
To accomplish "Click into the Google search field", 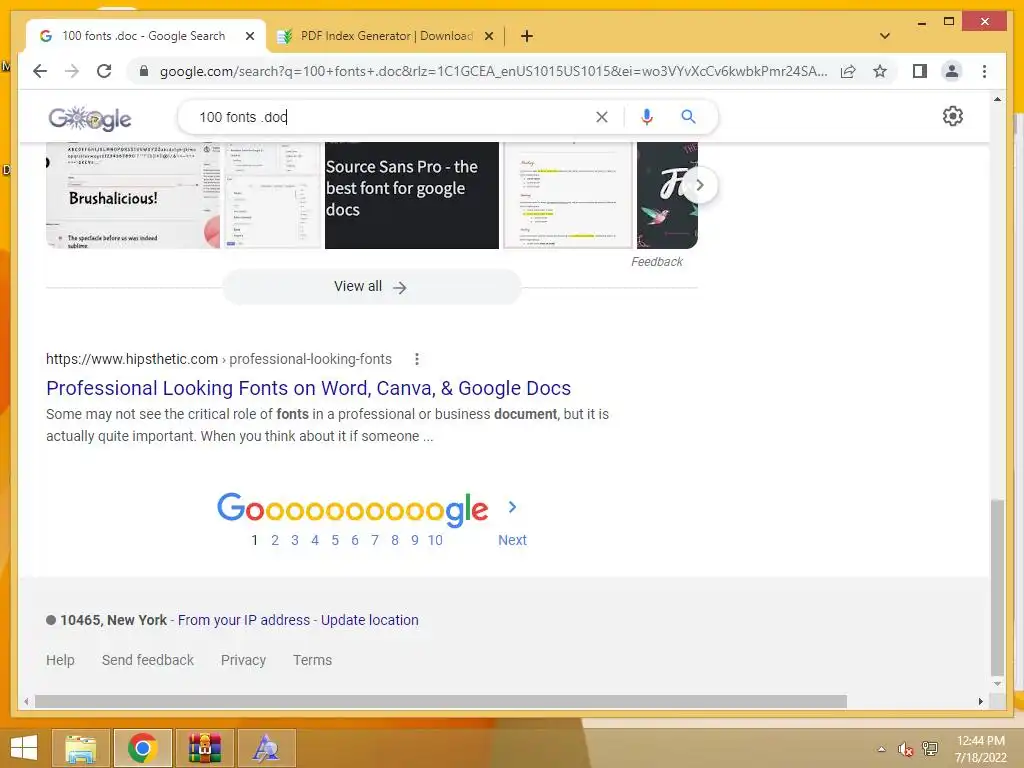I will click(x=392, y=117).
